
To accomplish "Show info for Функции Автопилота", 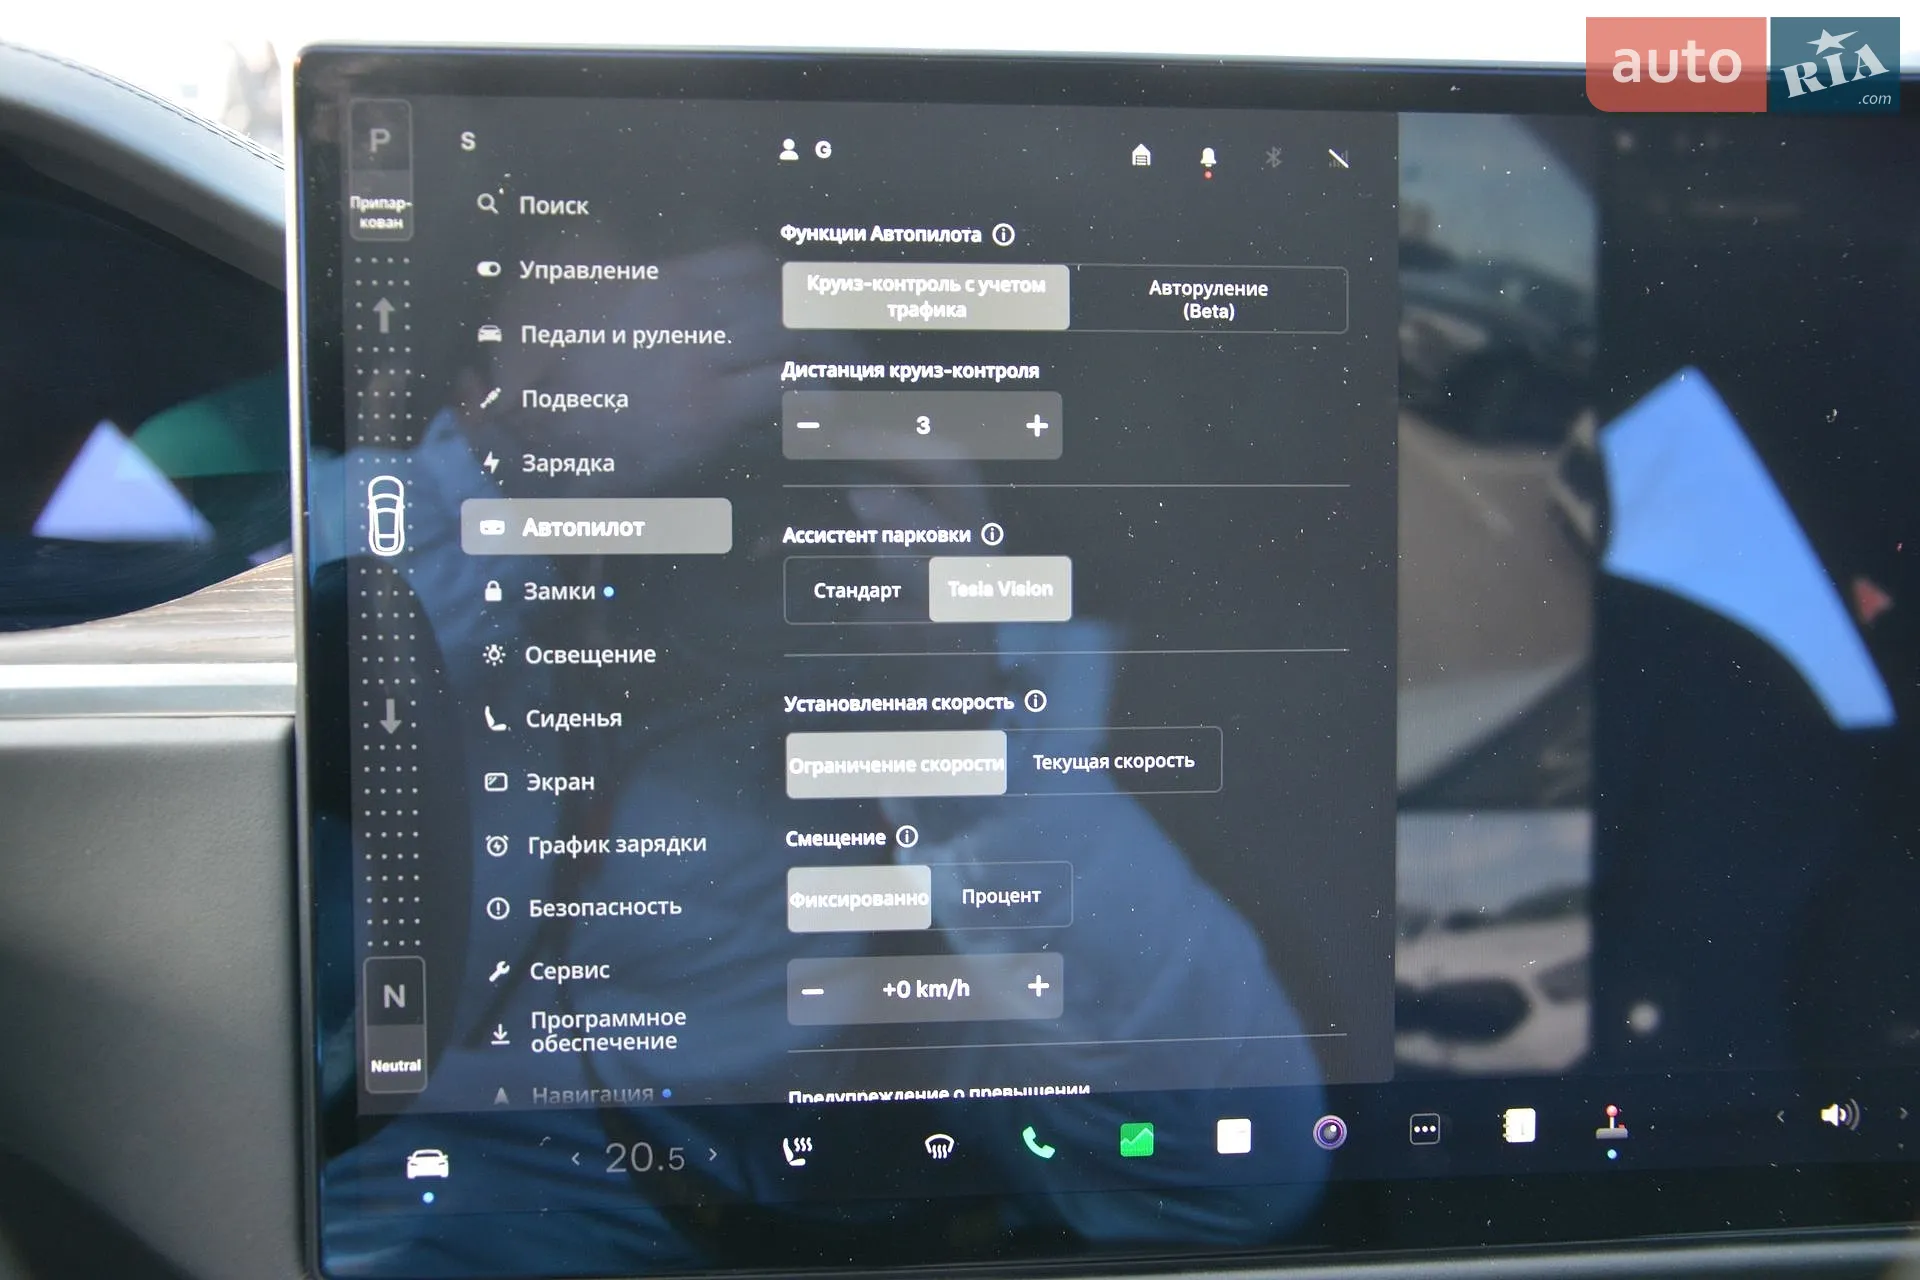I will coord(1003,234).
